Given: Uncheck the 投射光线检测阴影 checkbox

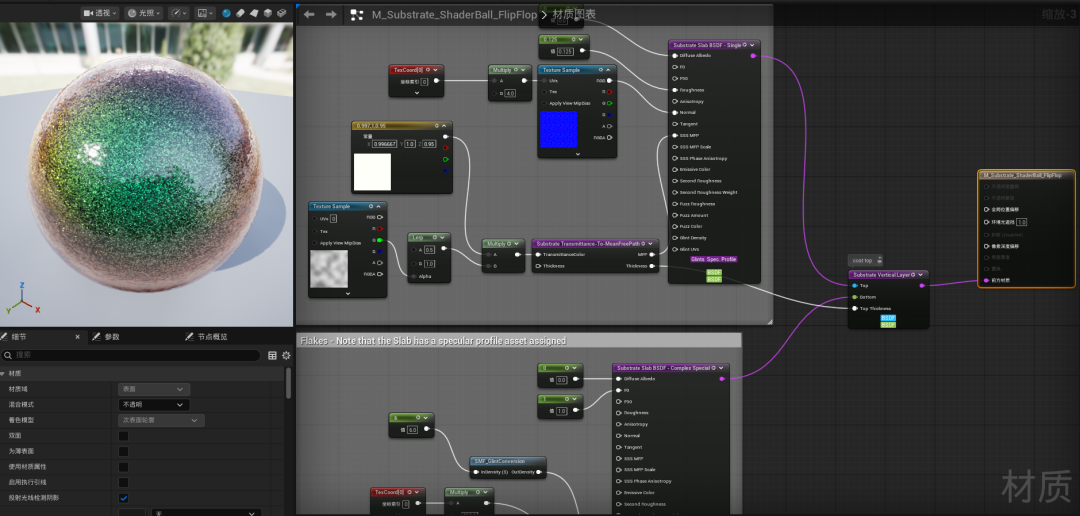Looking at the screenshot, I should (x=123, y=498).
